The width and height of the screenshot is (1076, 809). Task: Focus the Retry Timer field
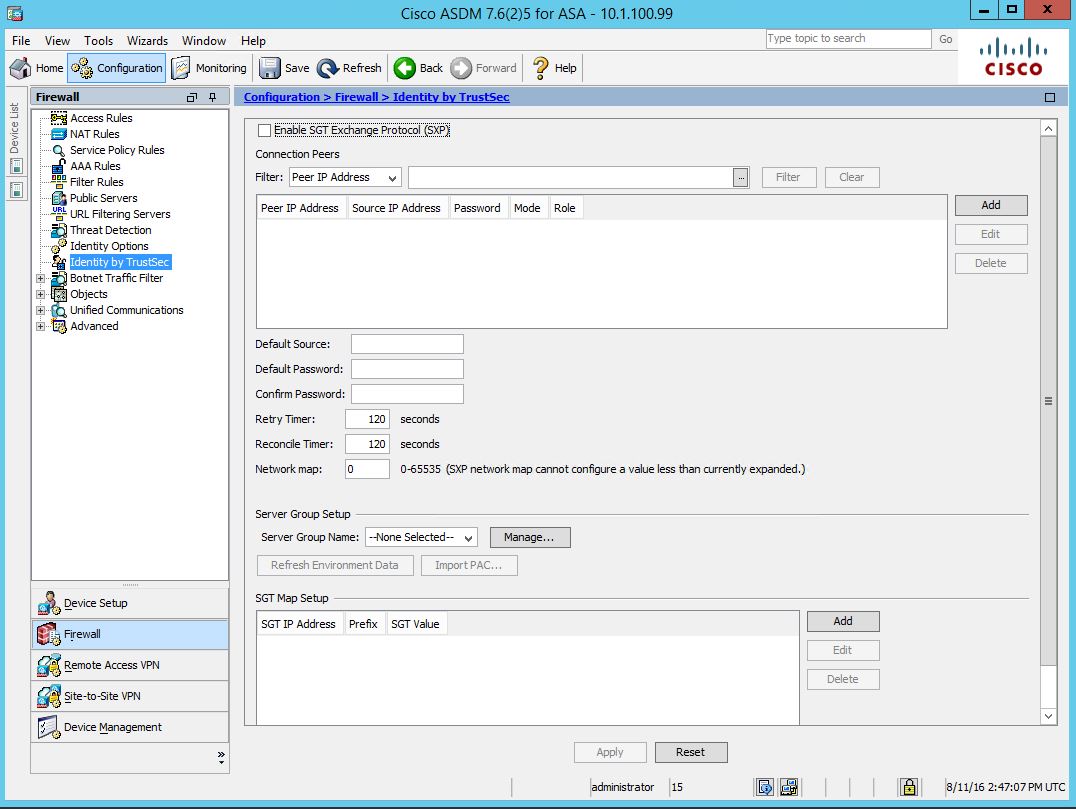click(x=367, y=419)
